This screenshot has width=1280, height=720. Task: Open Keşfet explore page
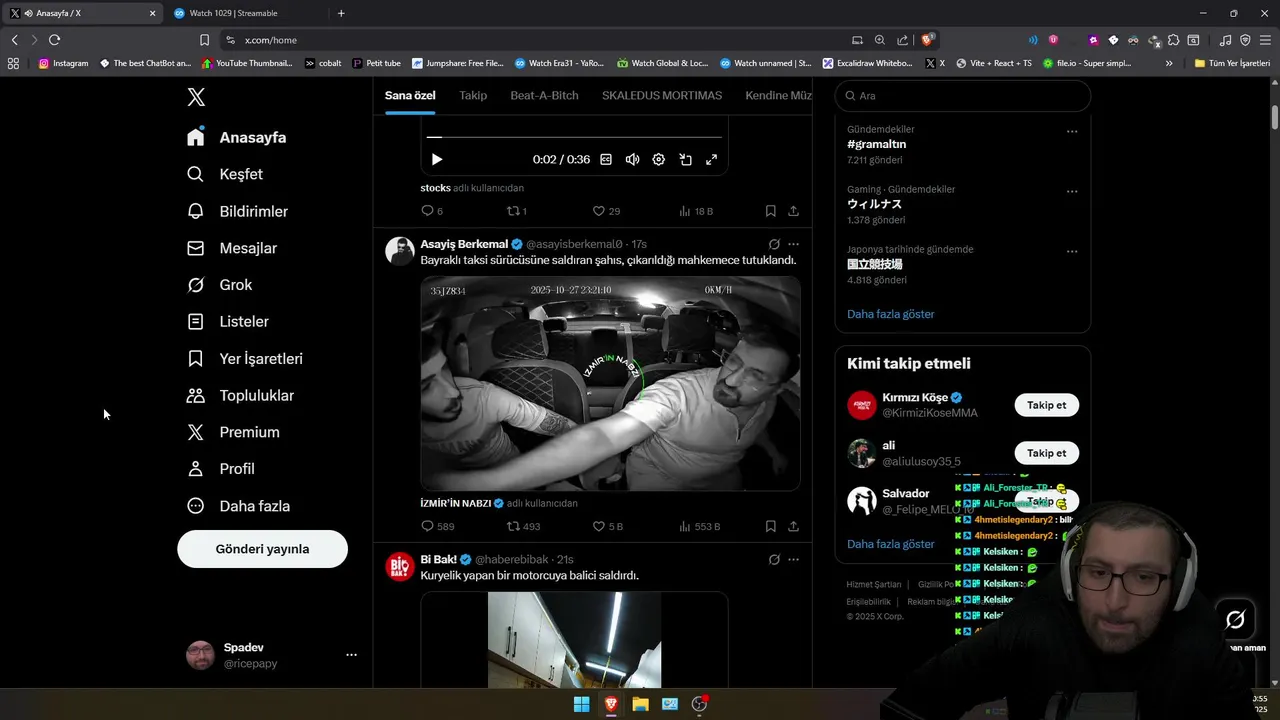coord(225,174)
